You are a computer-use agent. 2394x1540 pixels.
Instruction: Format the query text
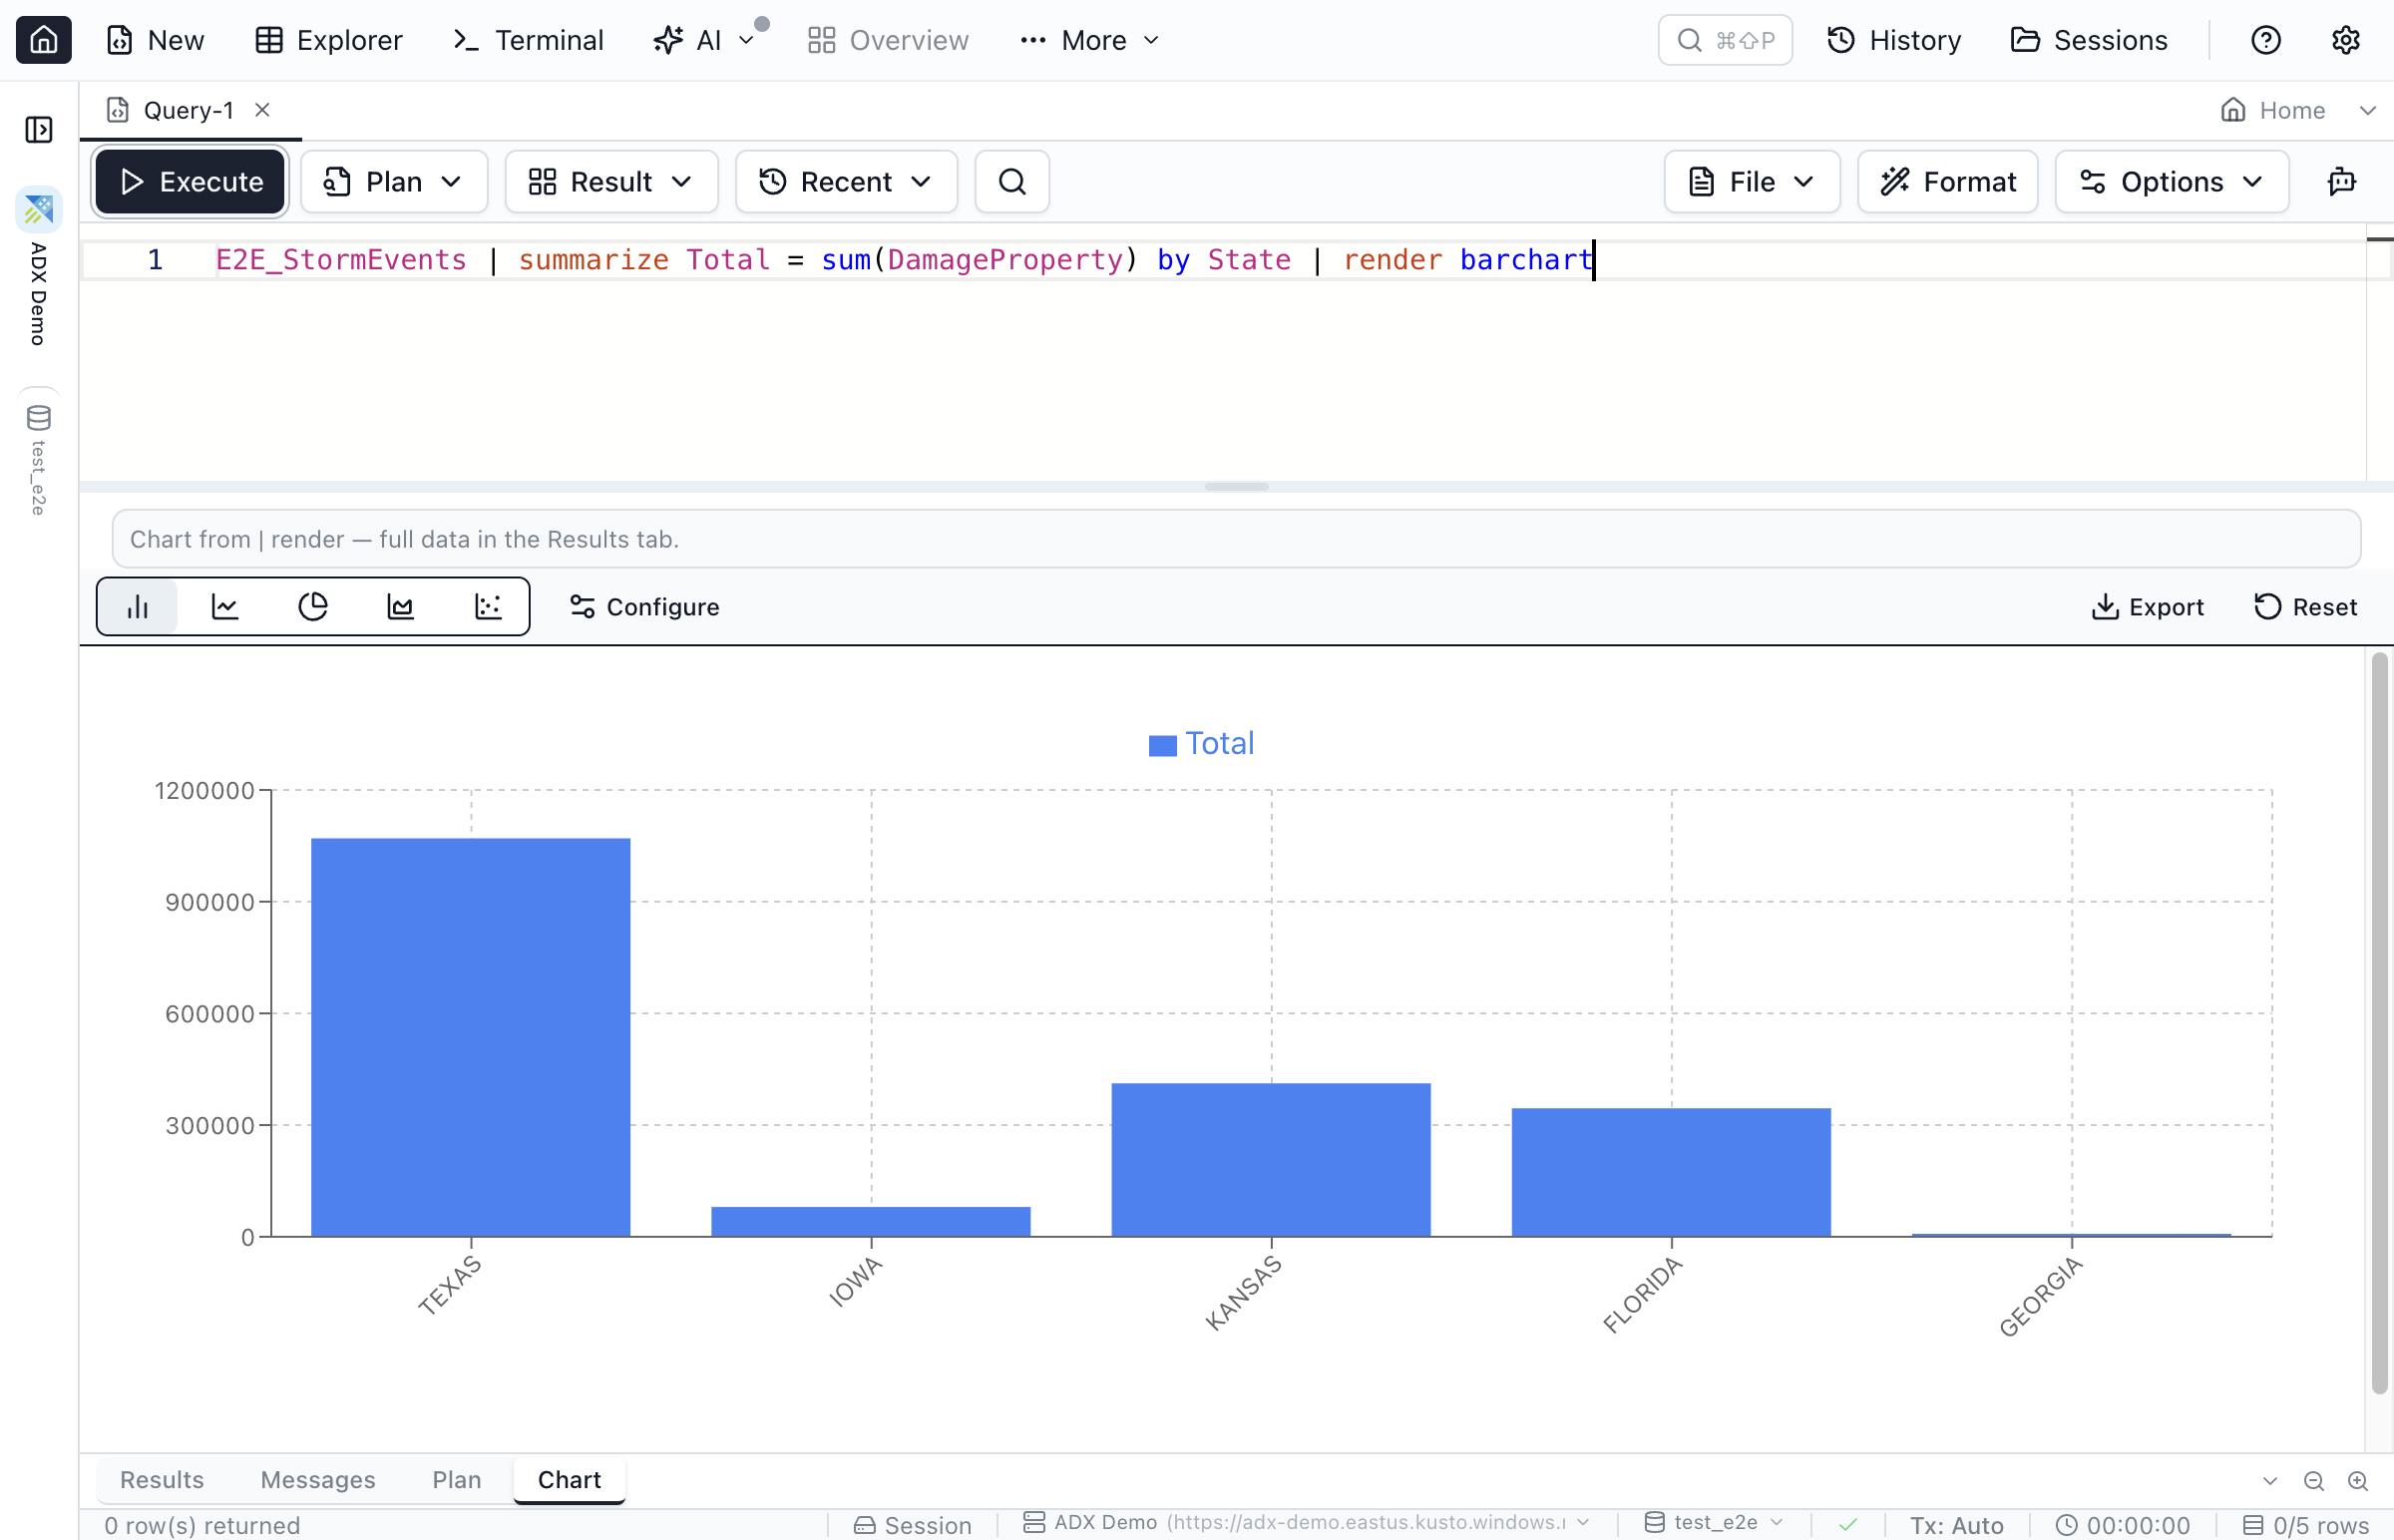pyautogui.click(x=1947, y=182)
